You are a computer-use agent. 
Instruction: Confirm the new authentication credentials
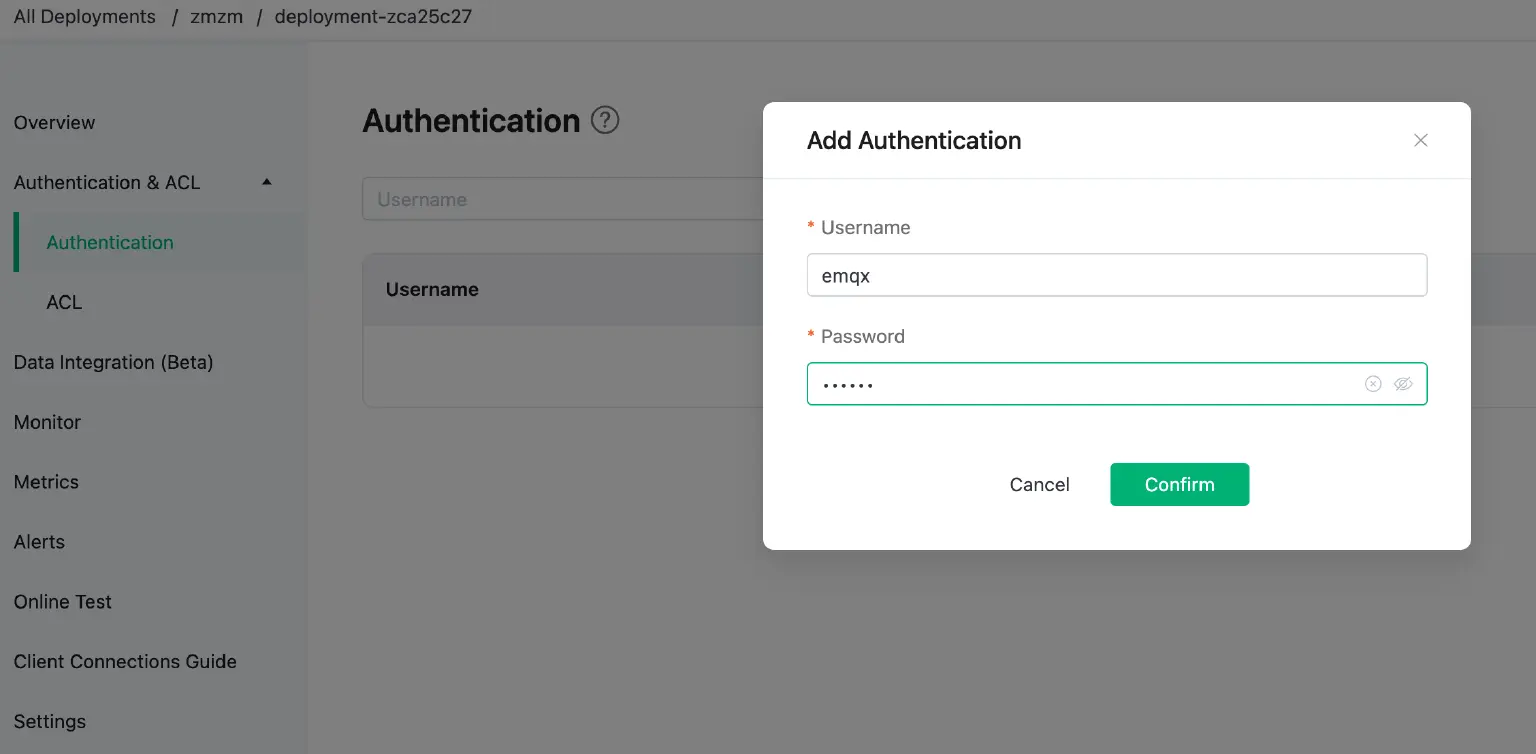click(x=1179, y=484)
